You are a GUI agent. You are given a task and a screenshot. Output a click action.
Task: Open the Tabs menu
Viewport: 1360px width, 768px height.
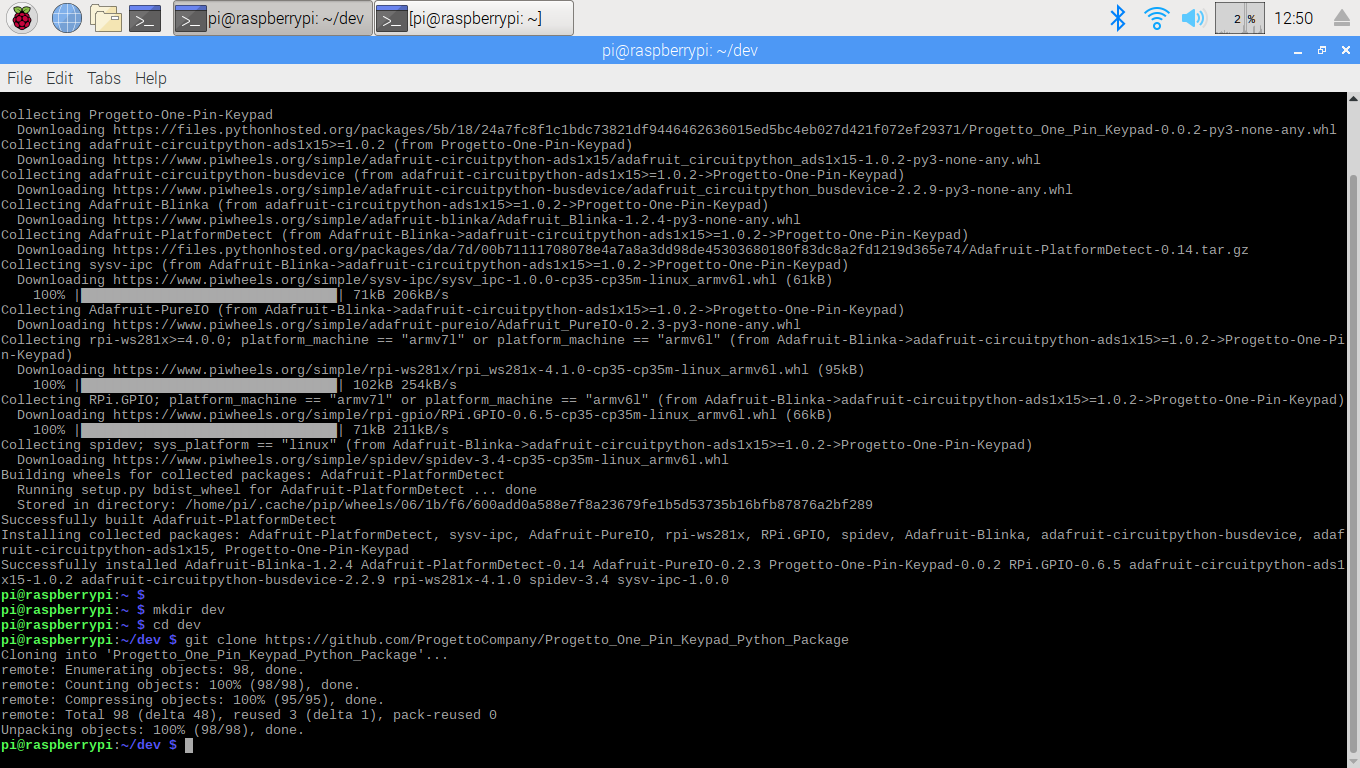click(104, 78)
